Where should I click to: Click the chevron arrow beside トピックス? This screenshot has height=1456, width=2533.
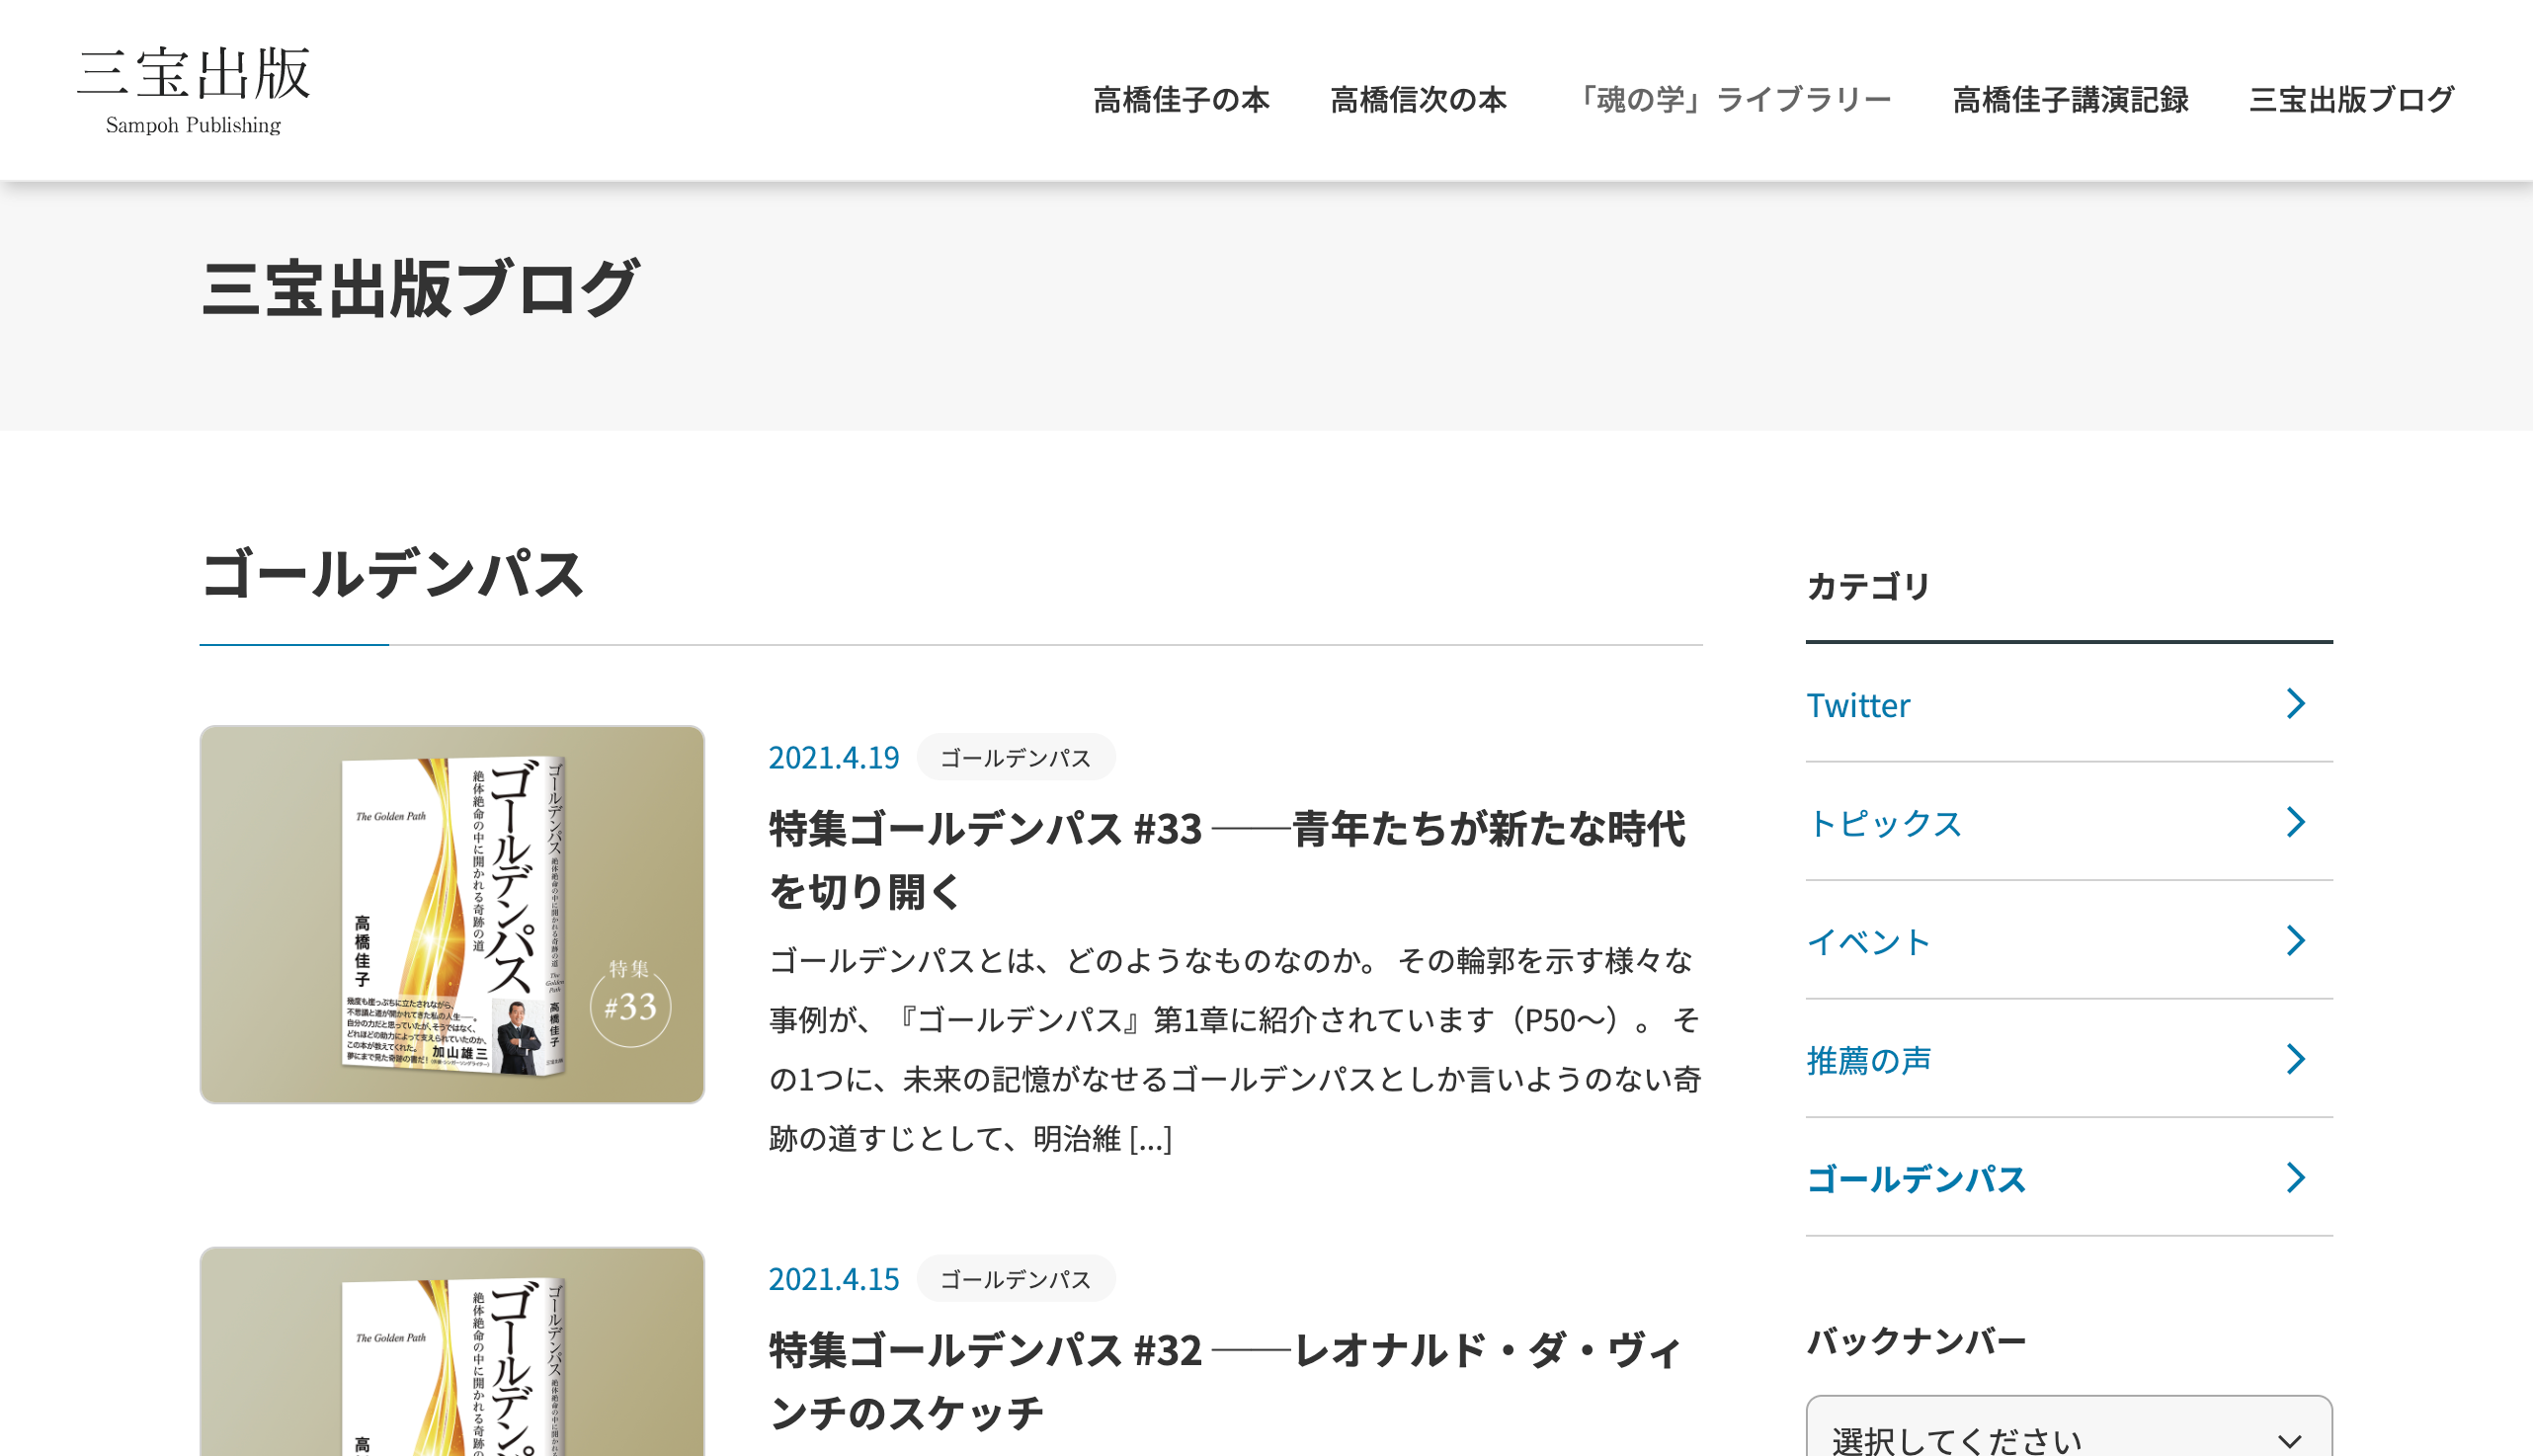(2296, 822)
